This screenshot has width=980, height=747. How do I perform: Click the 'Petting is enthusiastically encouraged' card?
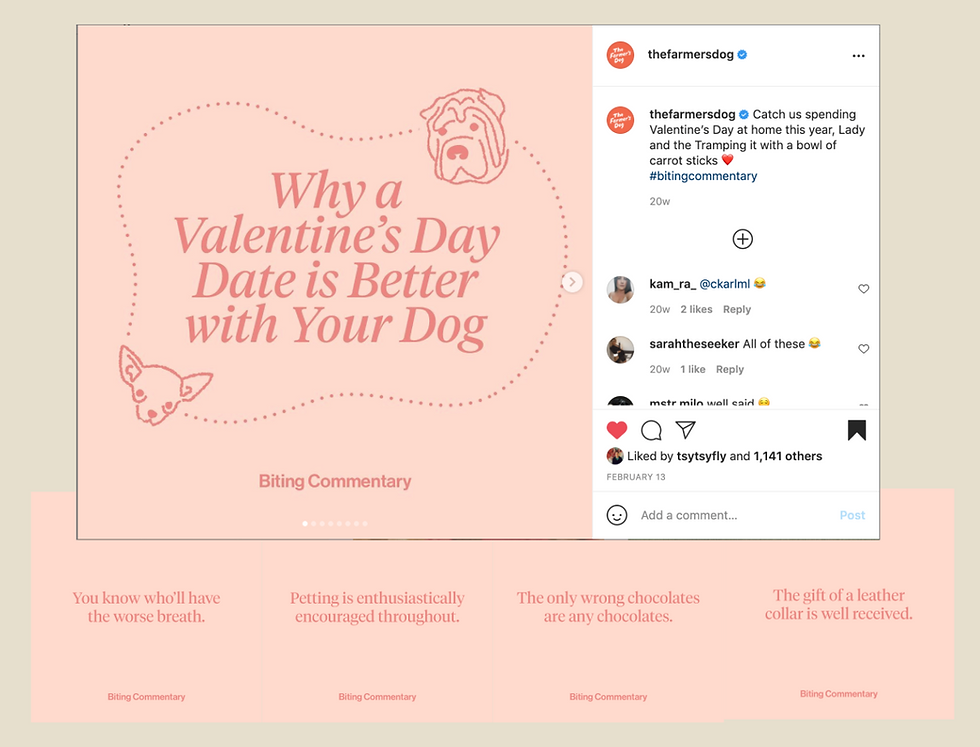[x=378, y=631]
